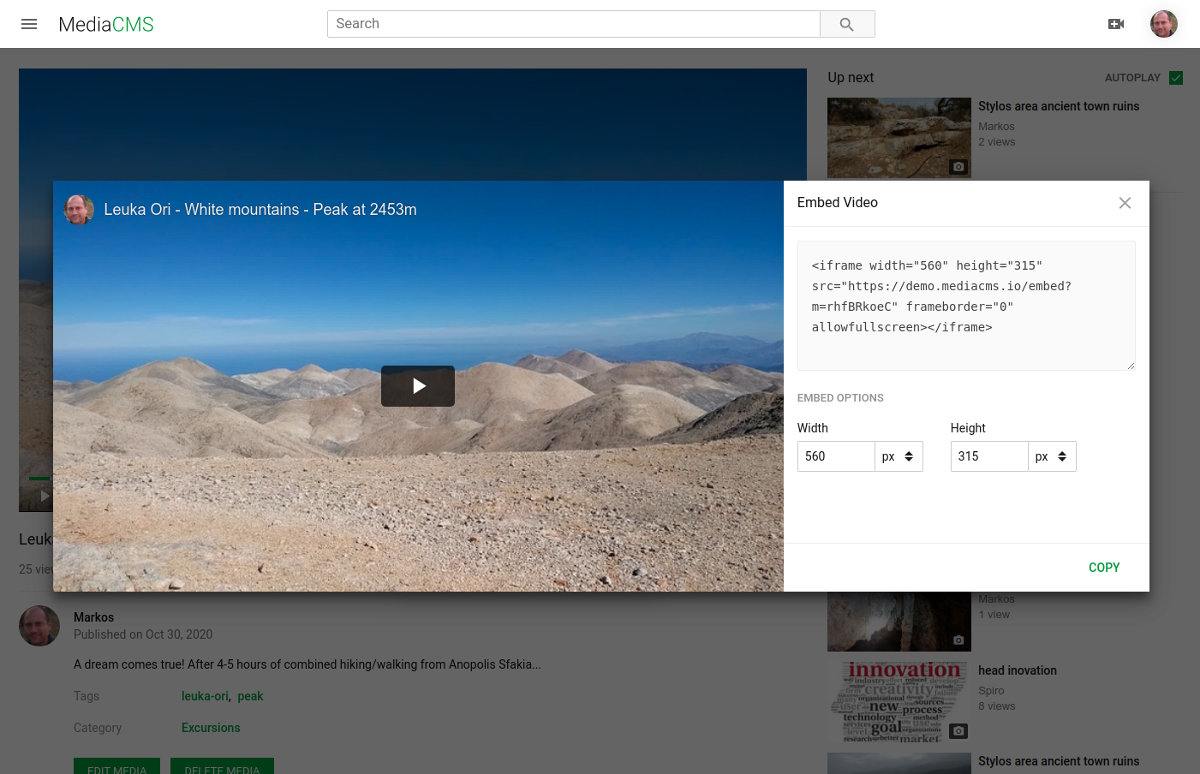Click Markos's profile avatar below the video
Image resolution: width=1200 pixels, height=774 pixels.
(x=39, y=625)
